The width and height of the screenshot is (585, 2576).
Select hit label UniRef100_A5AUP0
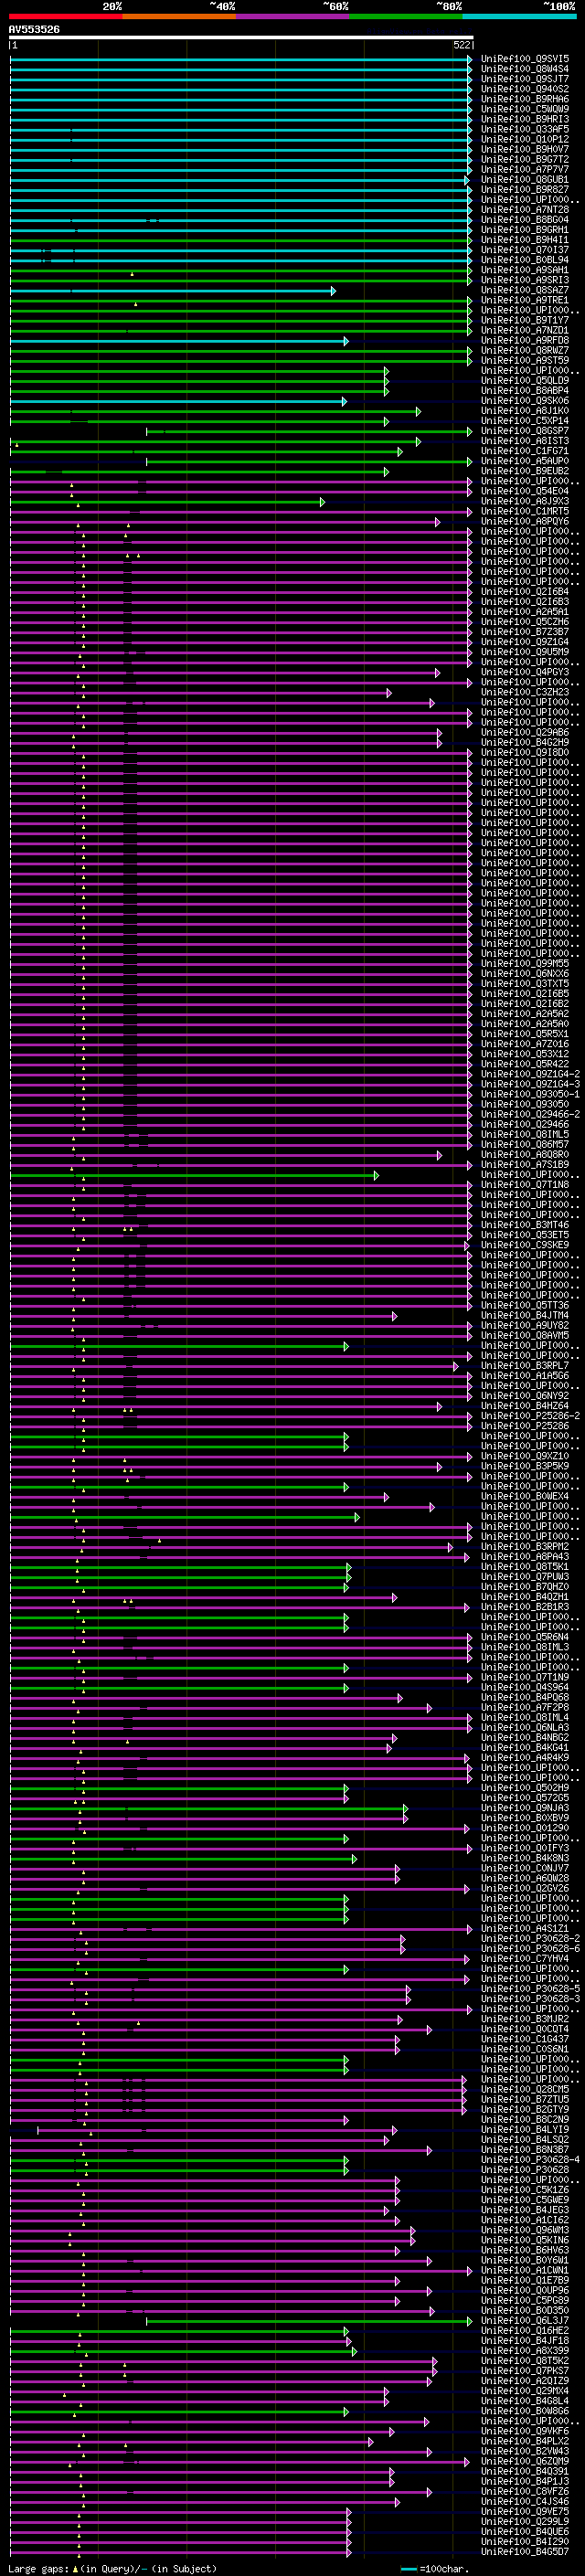[x=525, y=461]
